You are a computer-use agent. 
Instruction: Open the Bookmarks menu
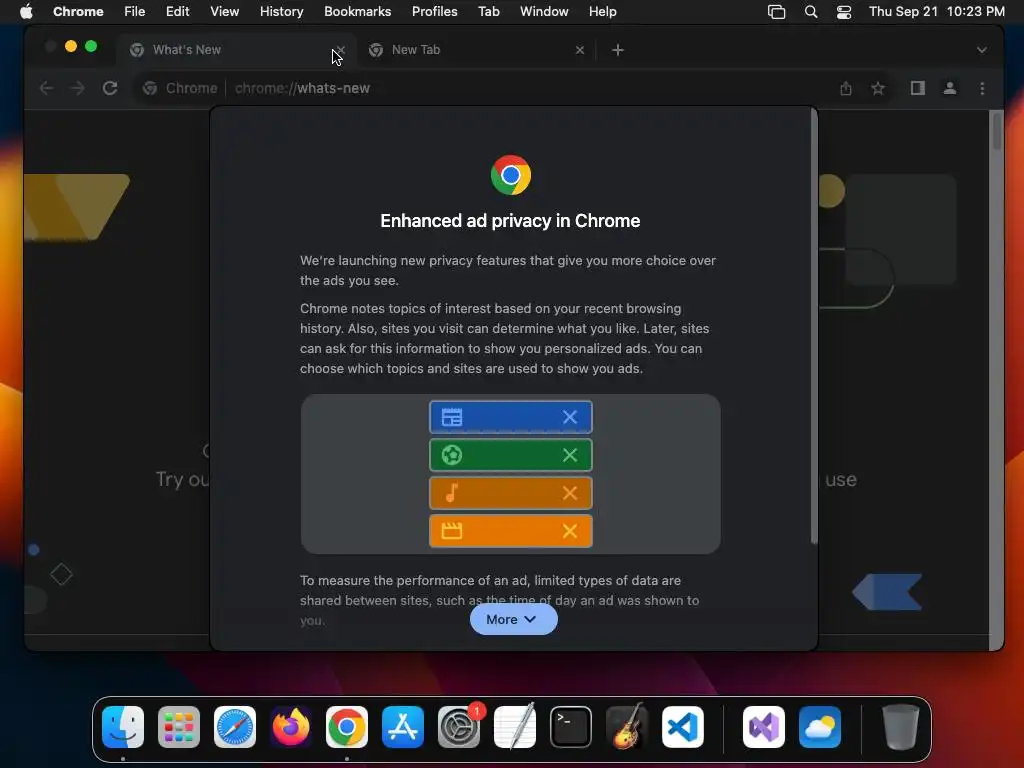(358, 12)
